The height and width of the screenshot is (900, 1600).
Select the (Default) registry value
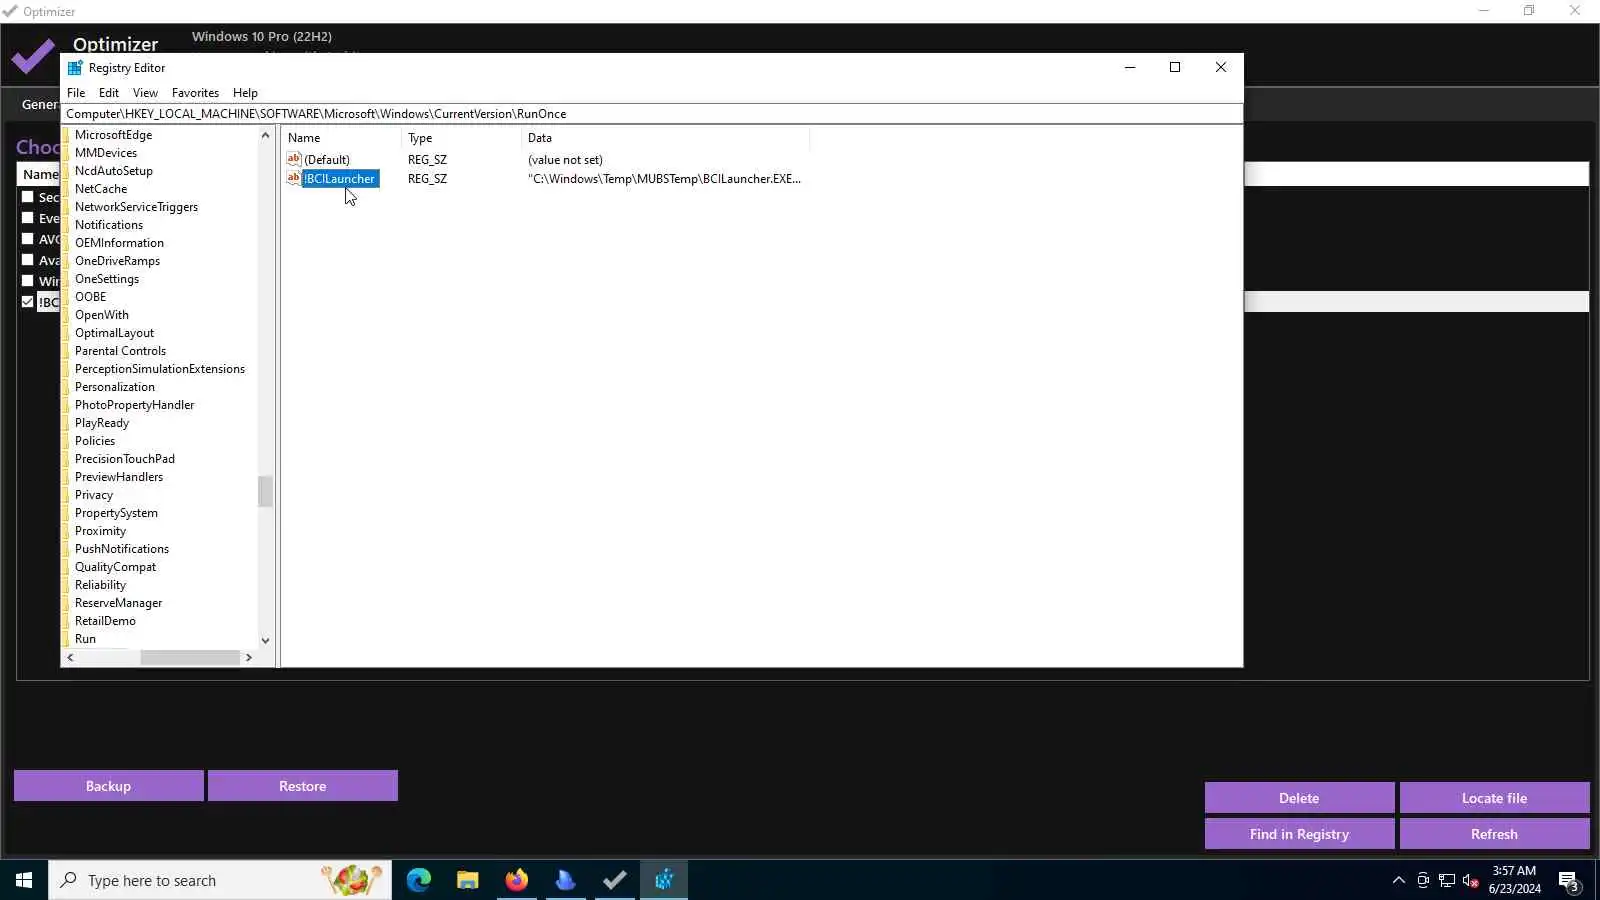[x=327, y=160]
